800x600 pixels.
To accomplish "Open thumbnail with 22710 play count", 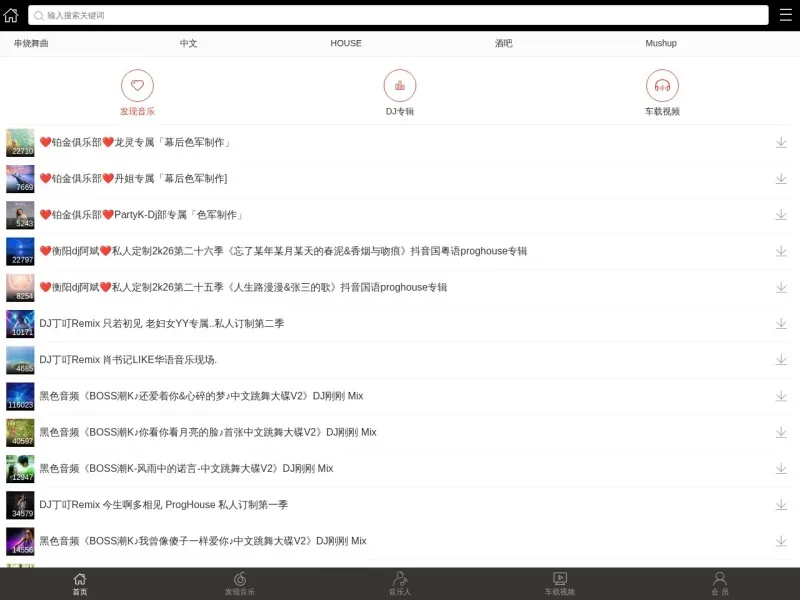I will click(20, 142).
